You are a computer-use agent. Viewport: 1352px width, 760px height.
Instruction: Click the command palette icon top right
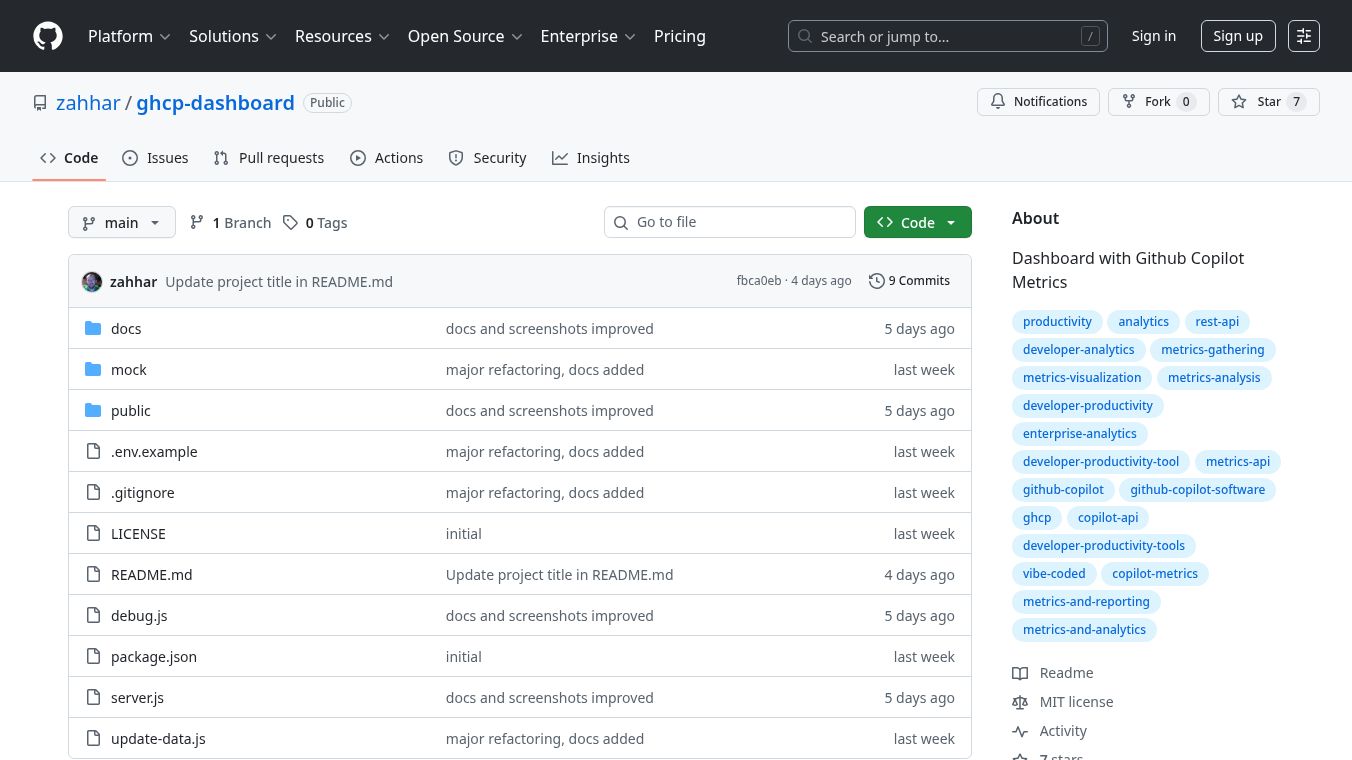pyautogui.click(x=1304, y=36)
